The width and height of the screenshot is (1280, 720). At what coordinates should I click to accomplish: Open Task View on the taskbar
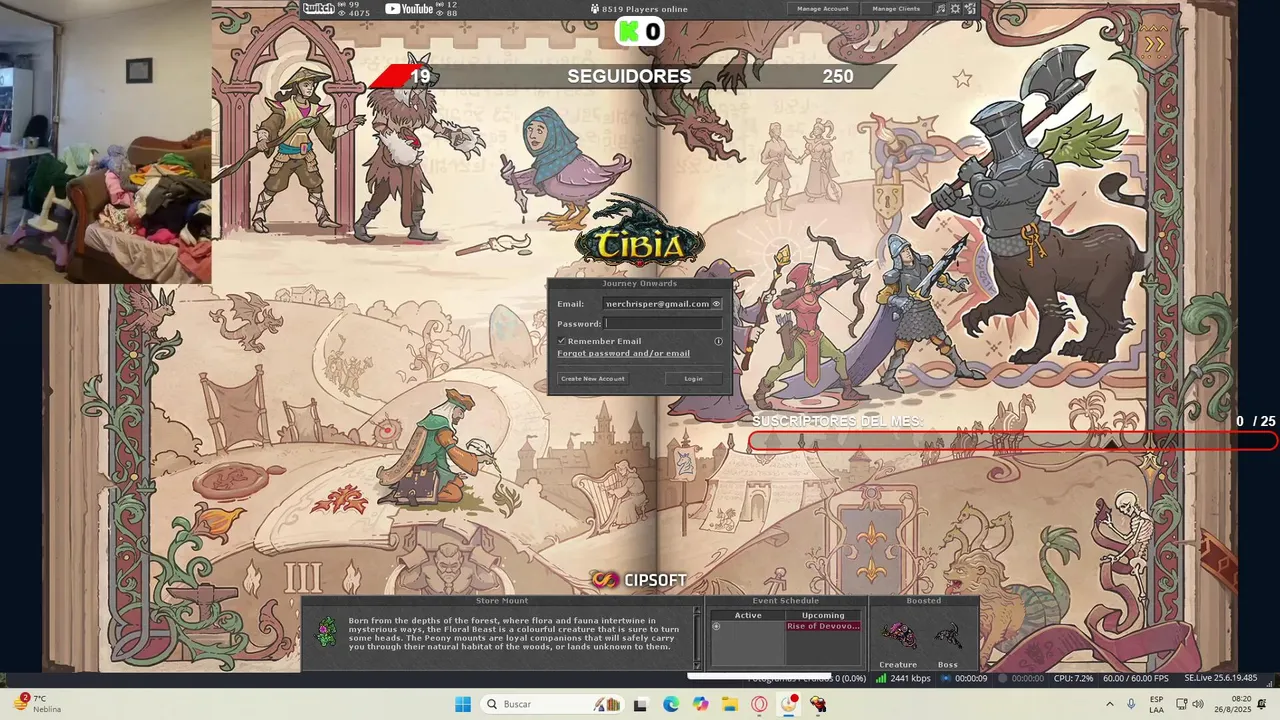tap(641, 704)
